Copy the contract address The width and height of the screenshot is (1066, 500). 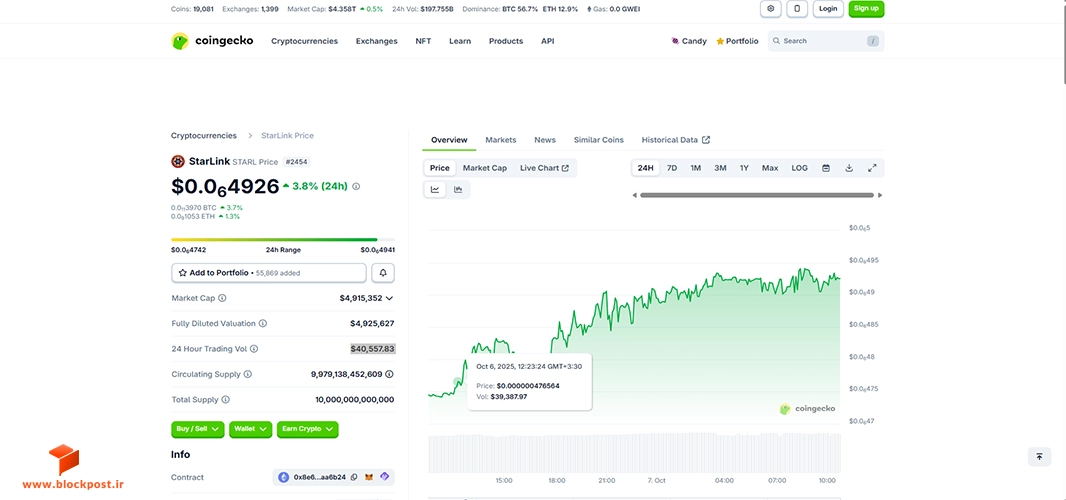pyautogui.click(x=354, y=478)
